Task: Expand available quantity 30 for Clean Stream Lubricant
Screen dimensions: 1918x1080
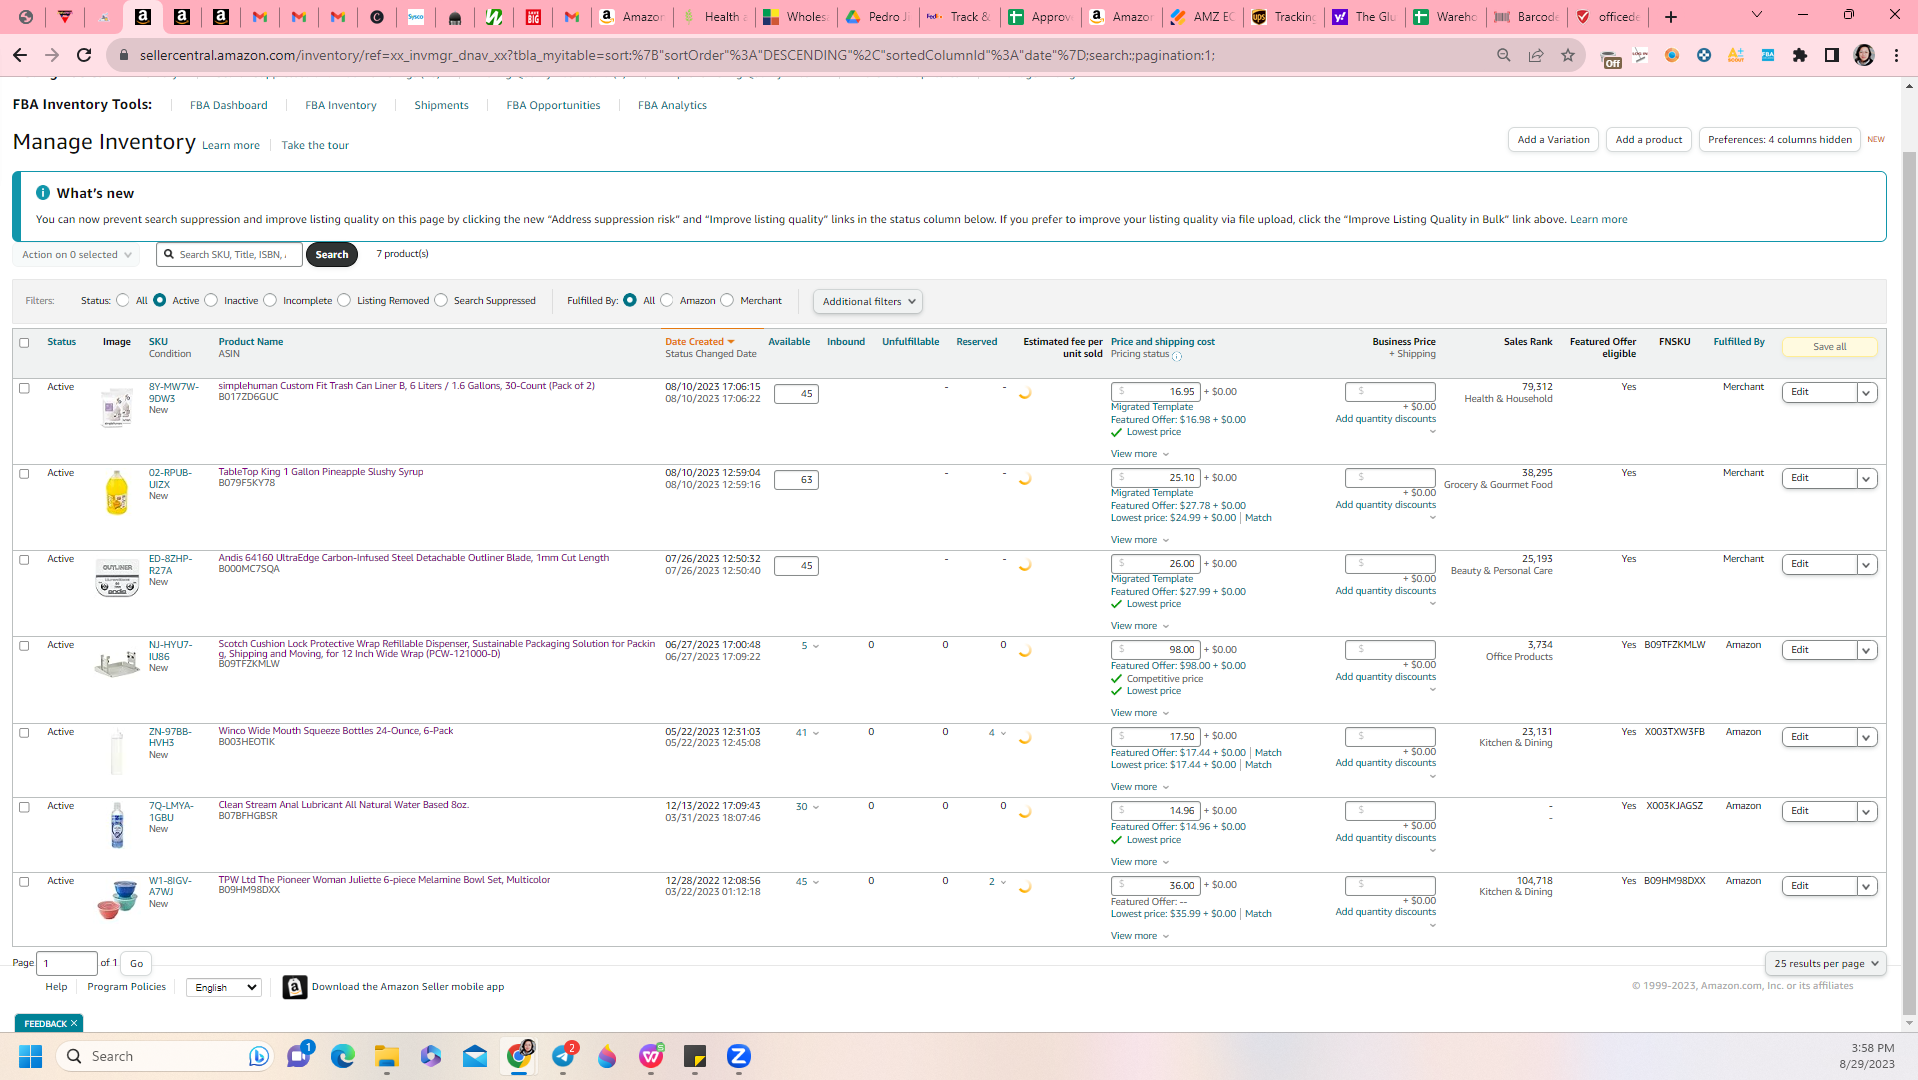Action: [807, 807]
